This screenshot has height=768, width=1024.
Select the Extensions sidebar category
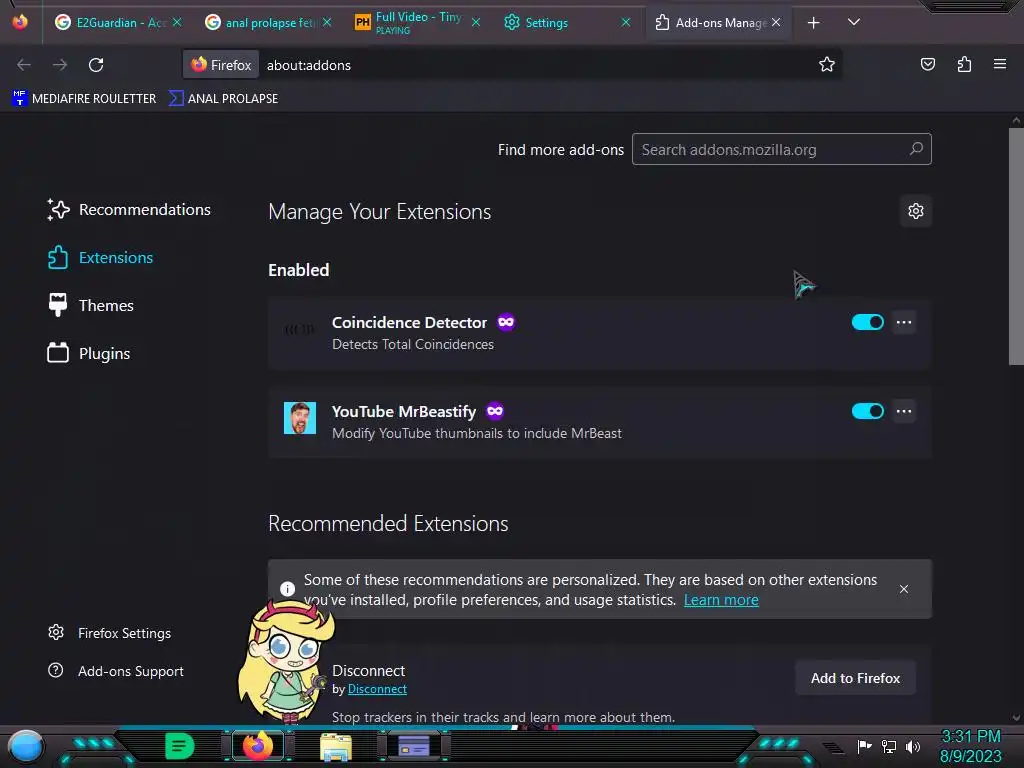coord(100,257)
